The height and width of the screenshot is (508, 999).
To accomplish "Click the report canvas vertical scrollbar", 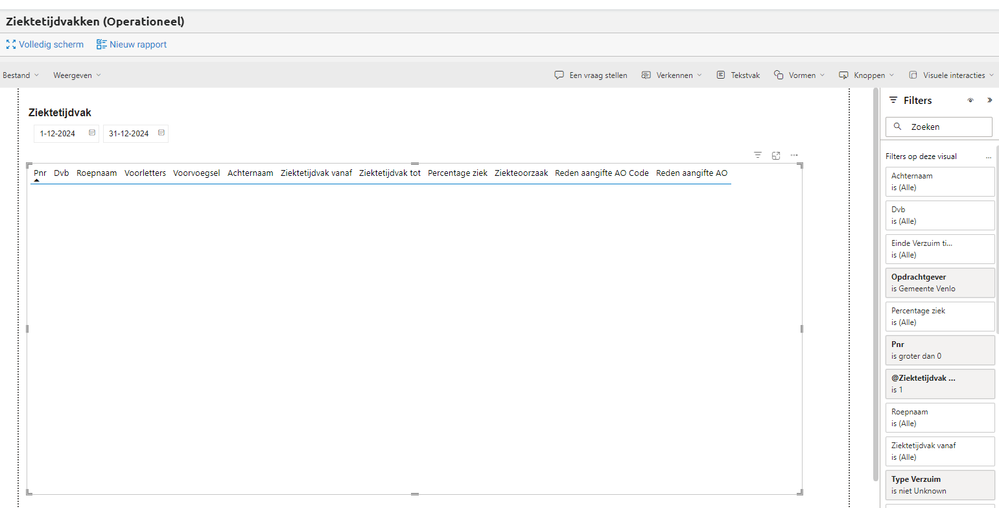I will 876,286.
